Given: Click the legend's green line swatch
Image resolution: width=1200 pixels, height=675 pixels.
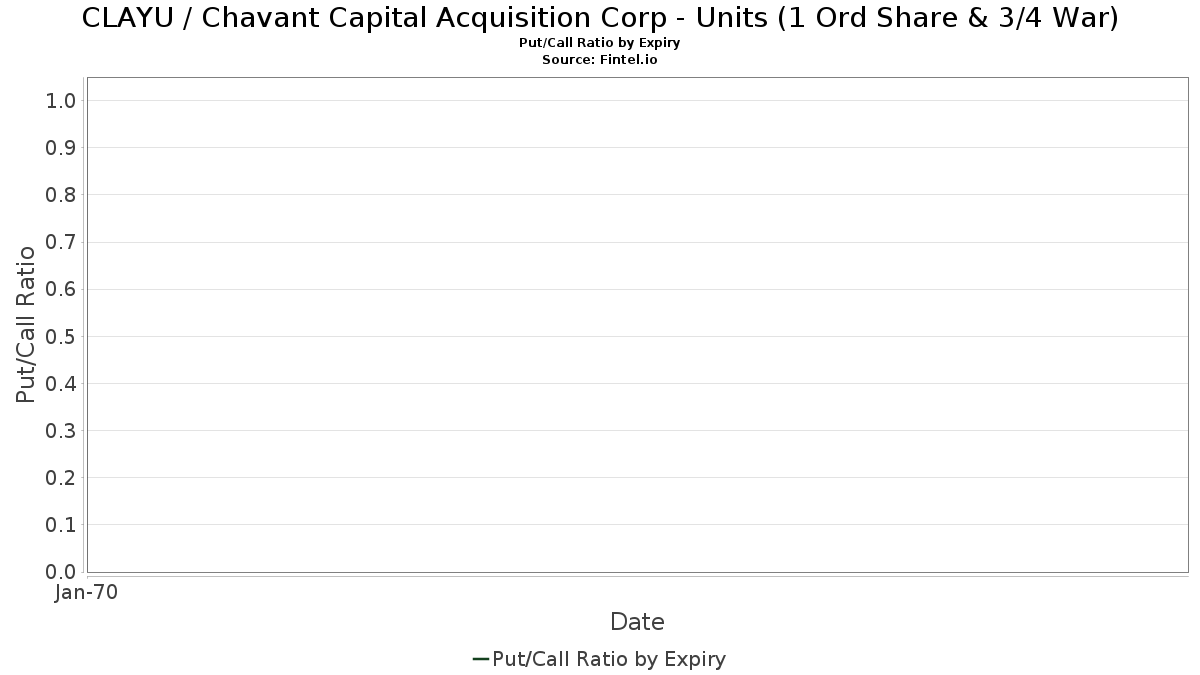Looking at the screenshot, I should click(x=480, y=659).
